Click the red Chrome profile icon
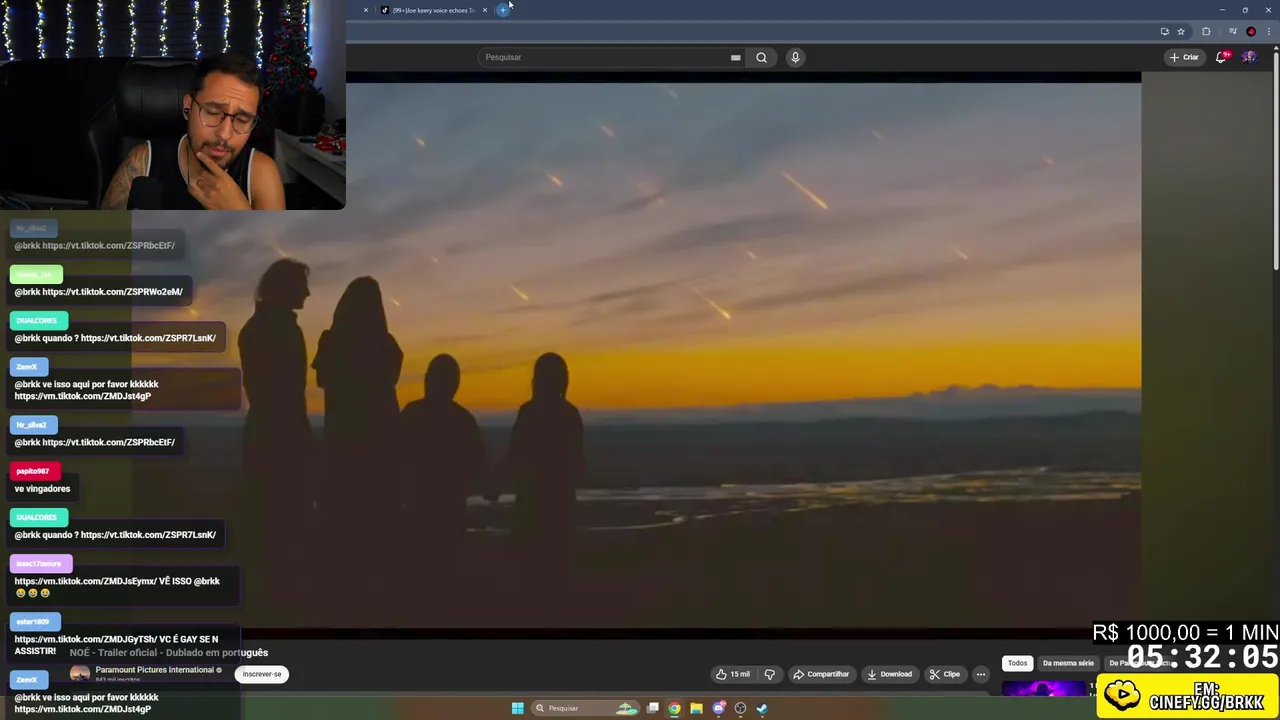The height and width of the screenshot is (720, 1280). coord(1251,31)
